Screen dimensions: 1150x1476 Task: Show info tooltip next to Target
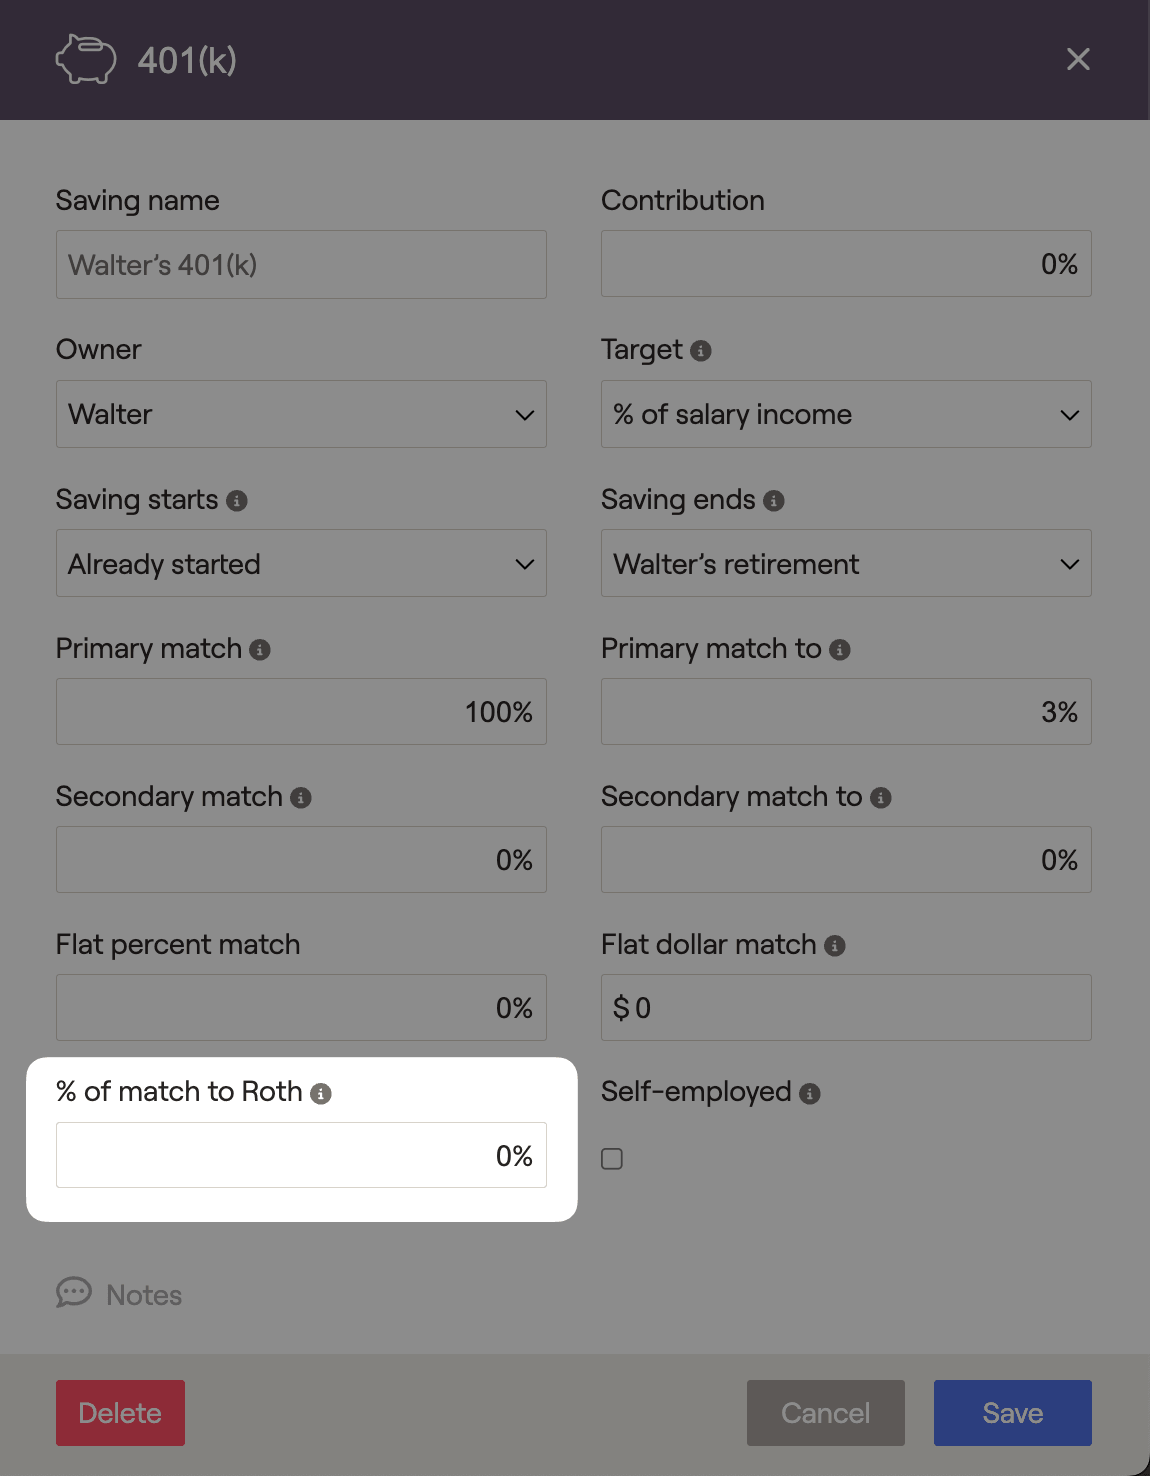[x=701, y=351]
